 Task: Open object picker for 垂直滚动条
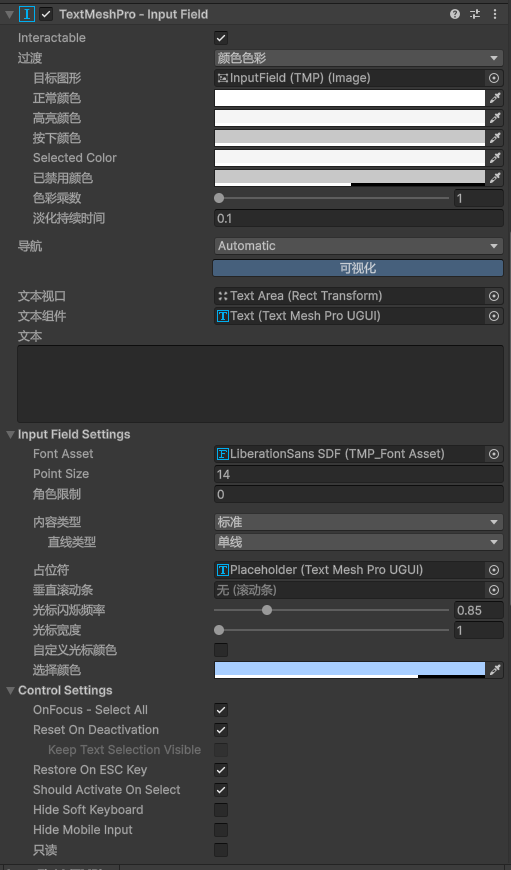[494, 590]
